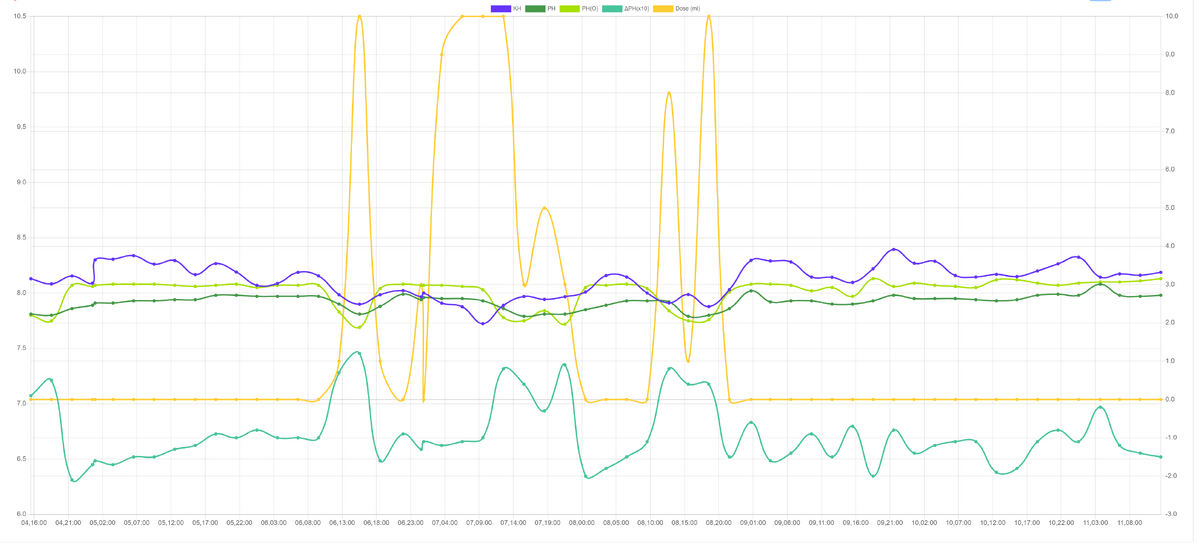Viewport: 1200px width, 559px height.
Task: Click the small blue button at top right
Action: (x=1100, y=1)
